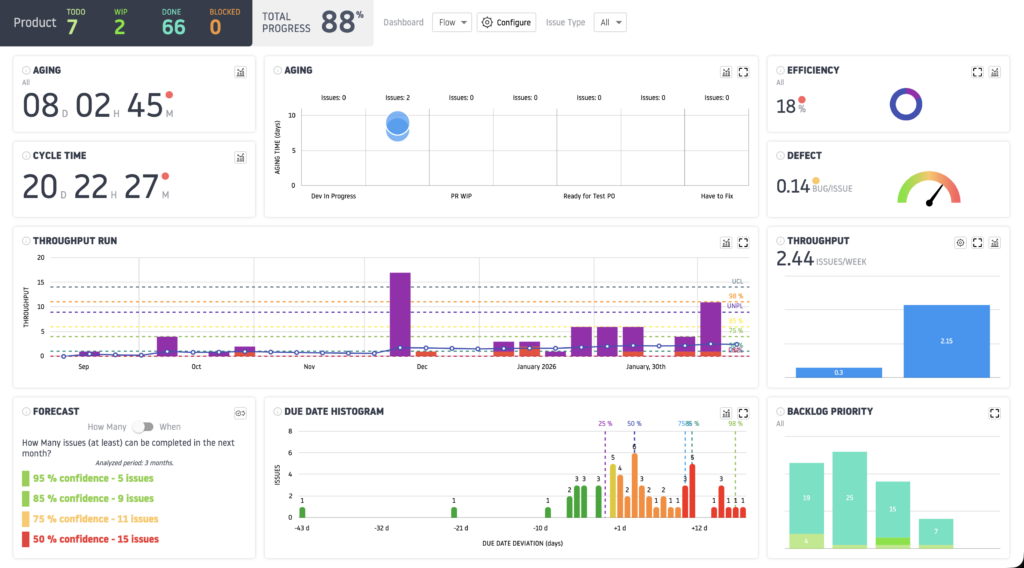This screenshot has width=1024, height=568.
Task: Maximize the Throughput Run chart
Action: click(x=743, y=242)
